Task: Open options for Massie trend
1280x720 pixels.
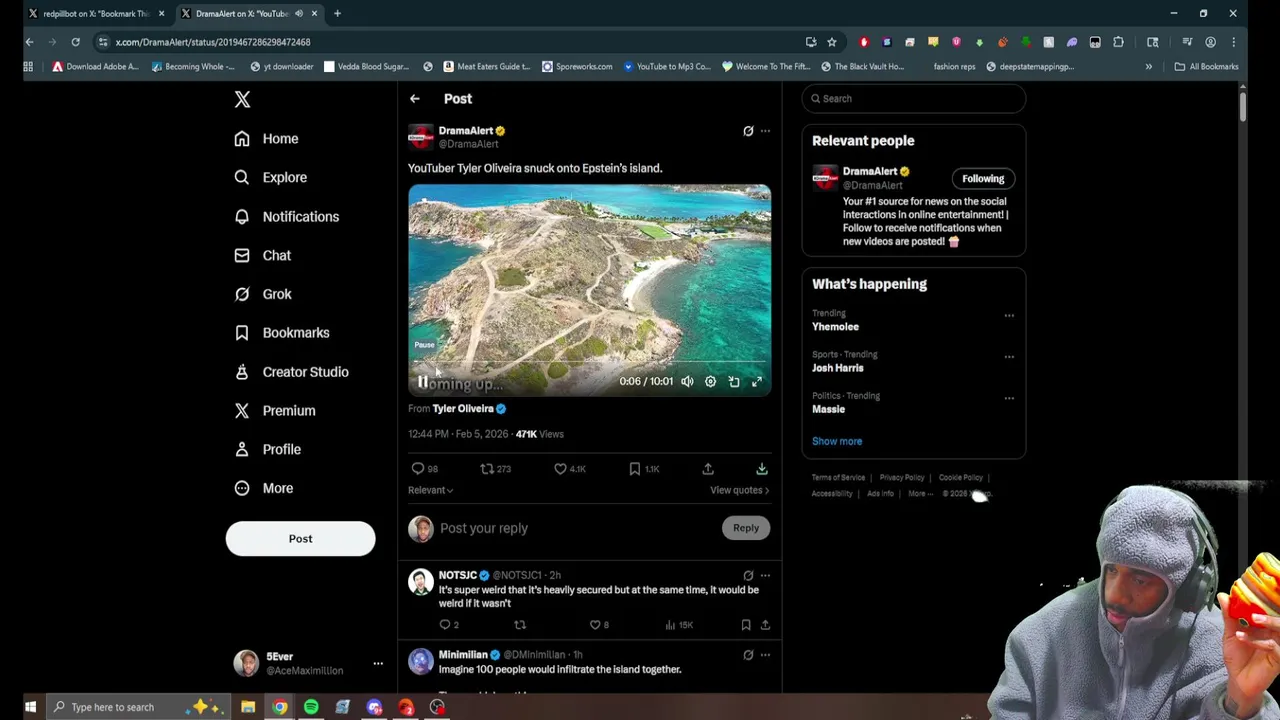Action: [1009, 398]
